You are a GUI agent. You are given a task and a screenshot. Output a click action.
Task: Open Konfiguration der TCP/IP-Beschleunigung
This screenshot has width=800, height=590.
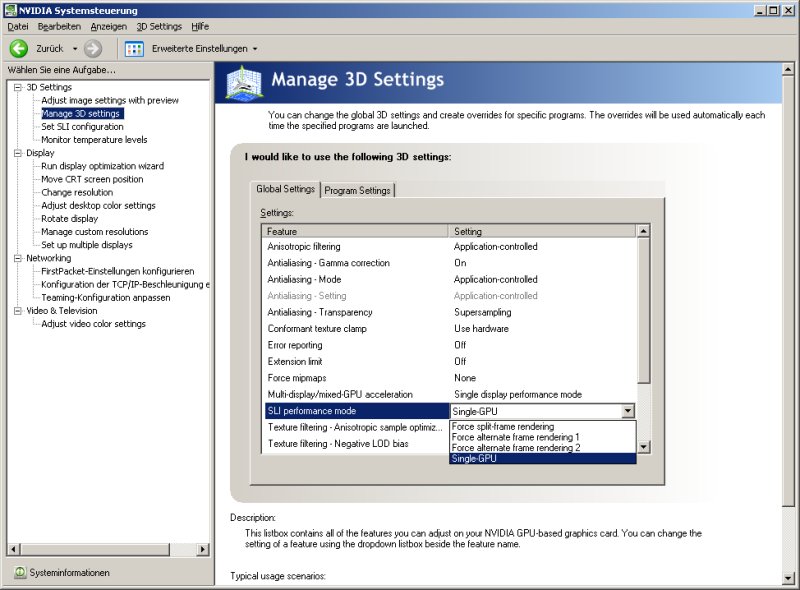[125, 285]
